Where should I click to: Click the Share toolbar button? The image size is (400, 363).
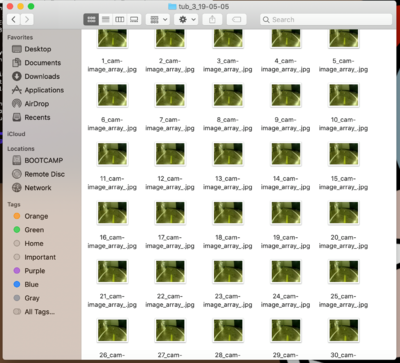(212, 20)
